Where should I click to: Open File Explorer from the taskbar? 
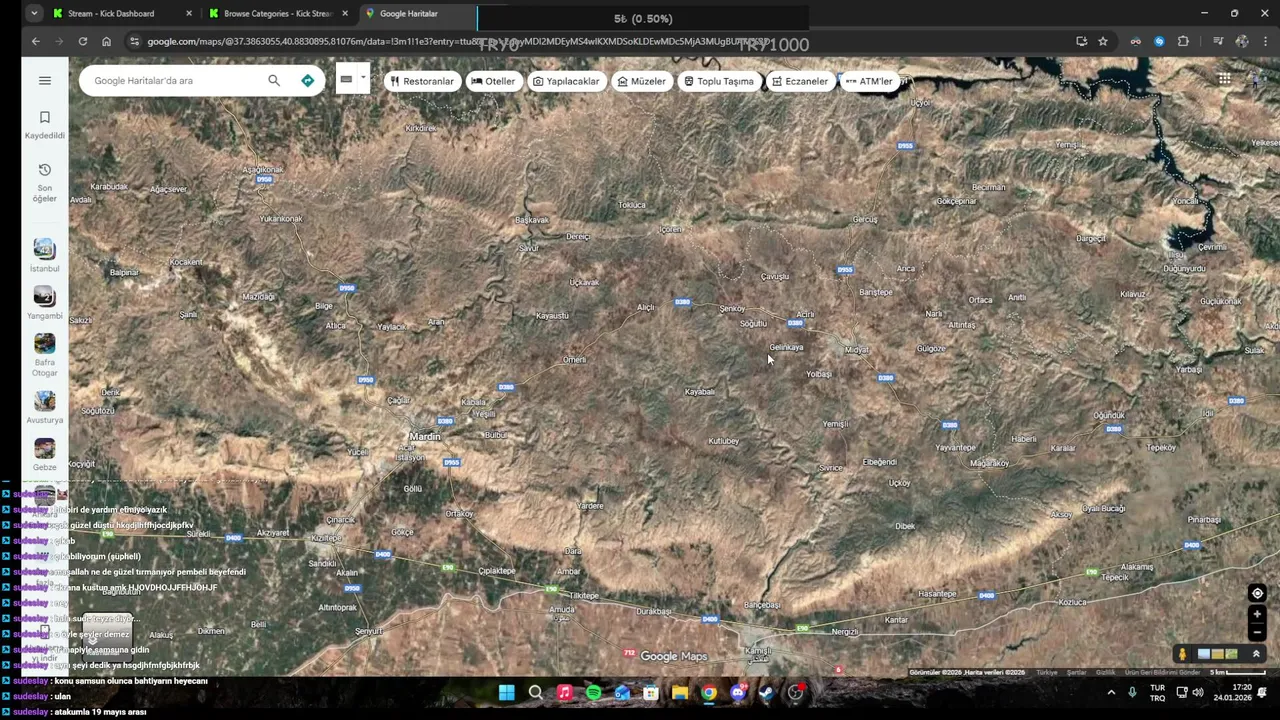[679, 692]
